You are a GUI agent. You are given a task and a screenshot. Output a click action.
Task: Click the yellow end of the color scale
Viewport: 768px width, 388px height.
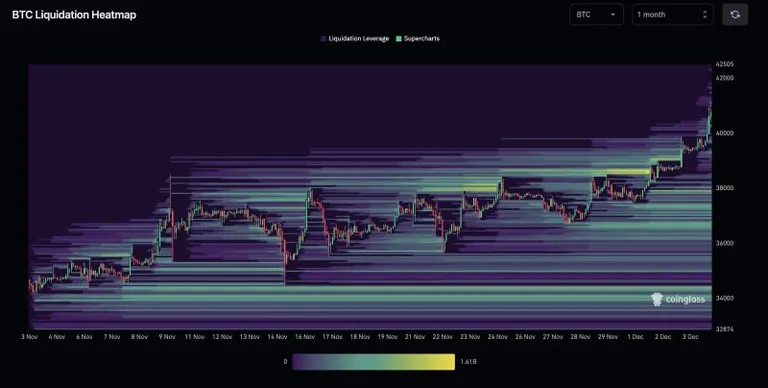click(x=447, y=362)
